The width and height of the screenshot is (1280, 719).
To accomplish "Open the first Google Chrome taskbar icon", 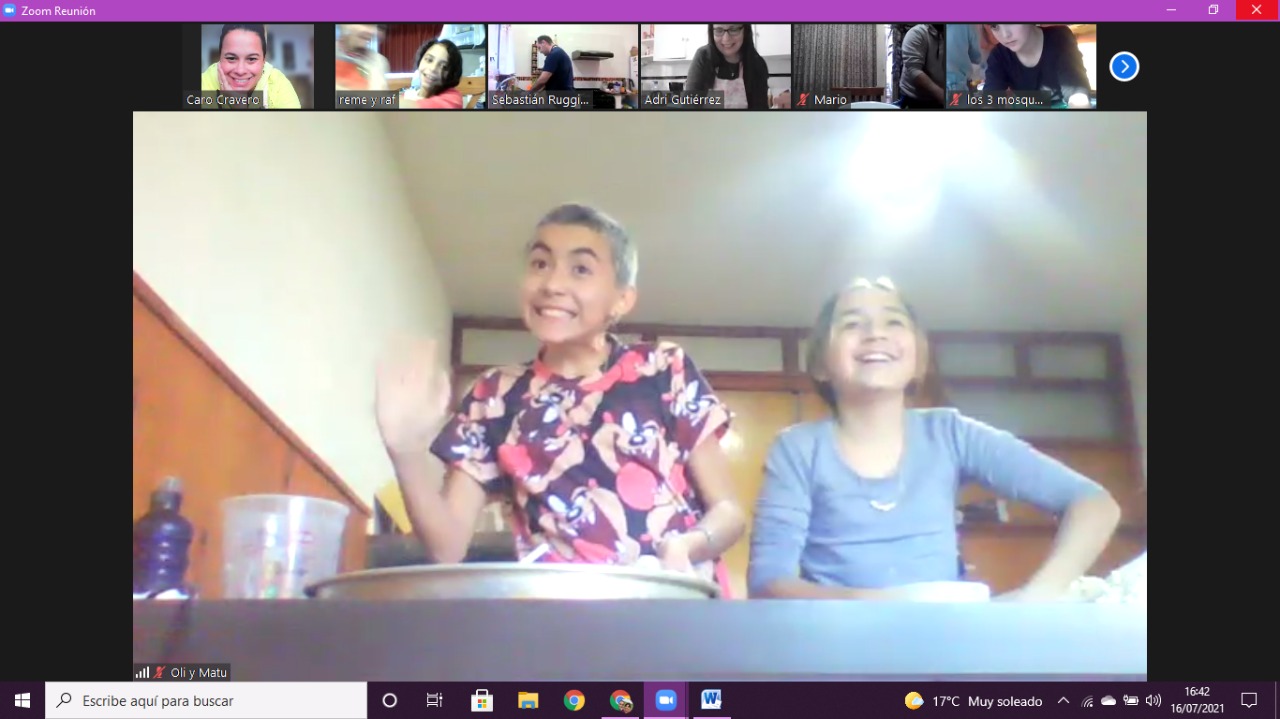I will click(574, 700).
